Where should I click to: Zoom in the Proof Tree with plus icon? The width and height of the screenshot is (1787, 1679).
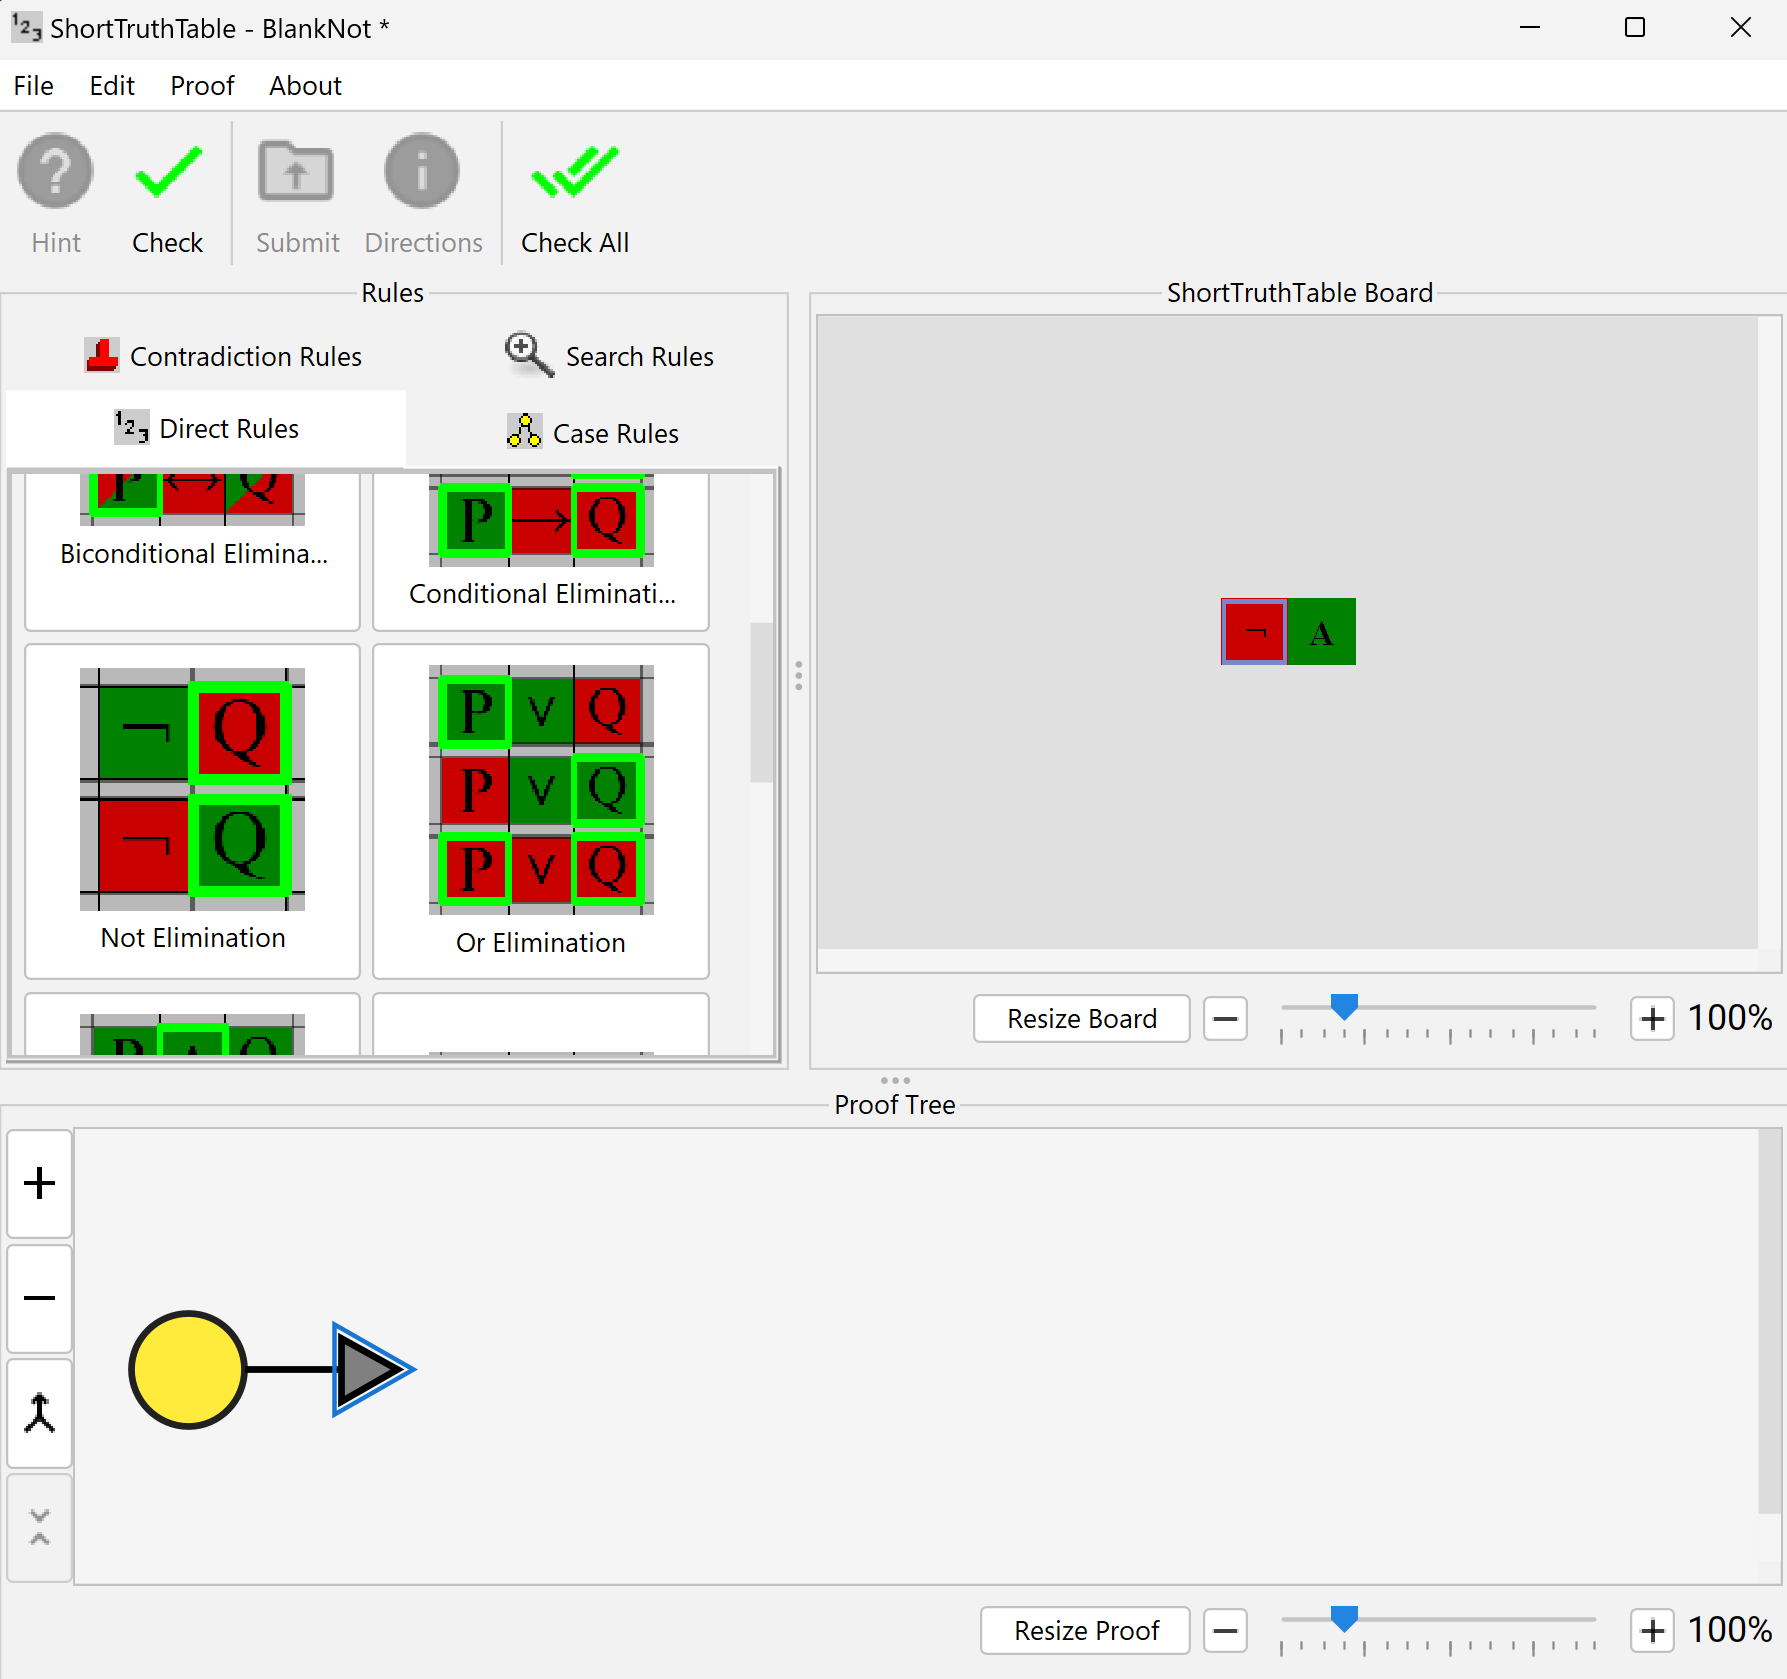tap(39, 1183)
